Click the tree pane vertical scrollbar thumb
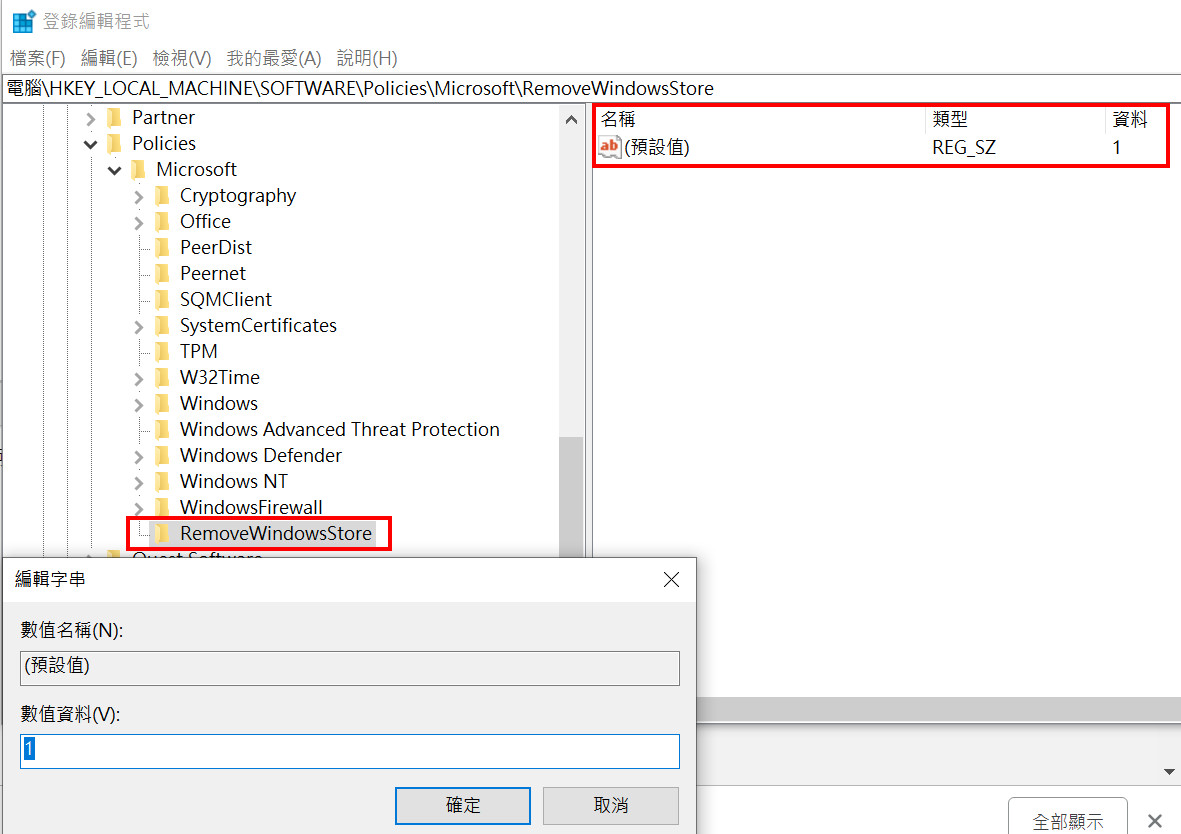The image size is (1181, 834). [572, 497]
